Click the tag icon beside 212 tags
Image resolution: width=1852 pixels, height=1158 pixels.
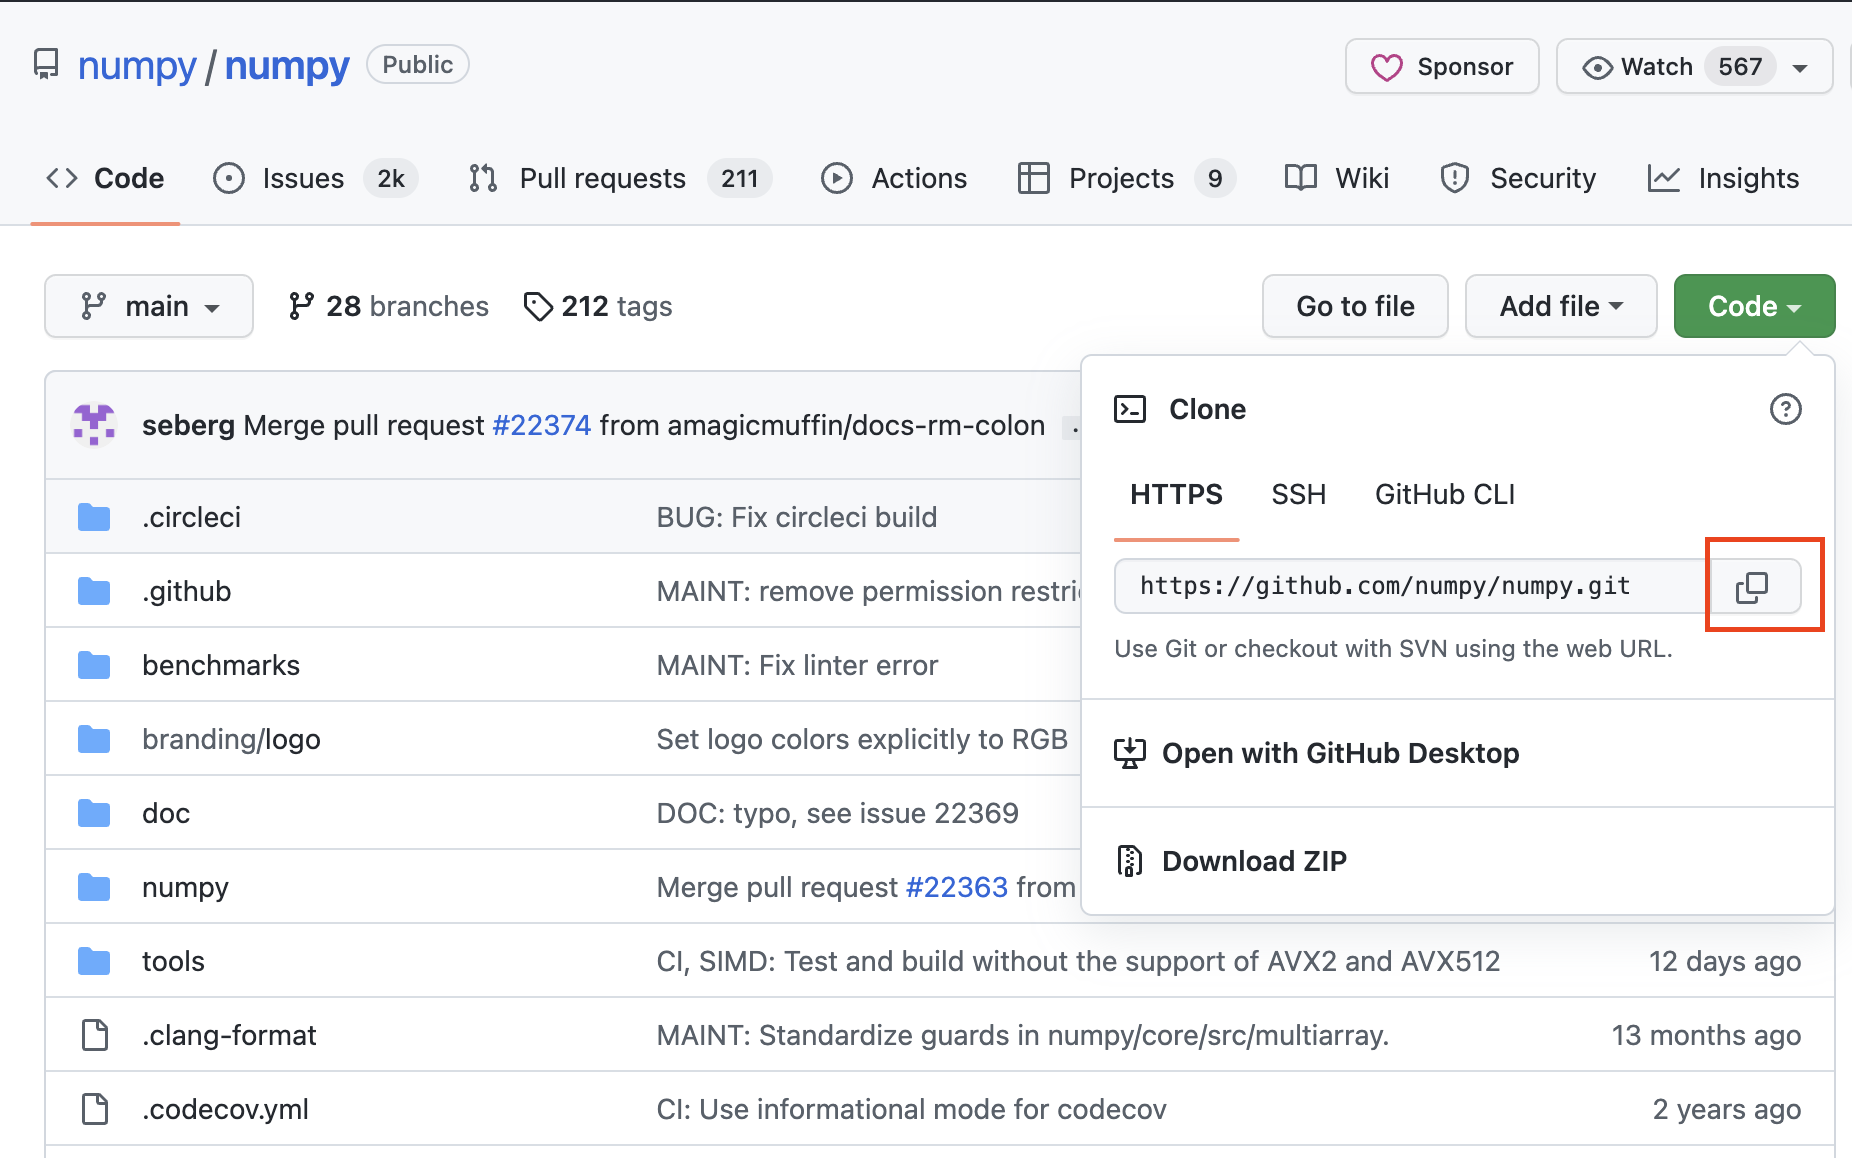pyautogui.click(x=538, y=306)
